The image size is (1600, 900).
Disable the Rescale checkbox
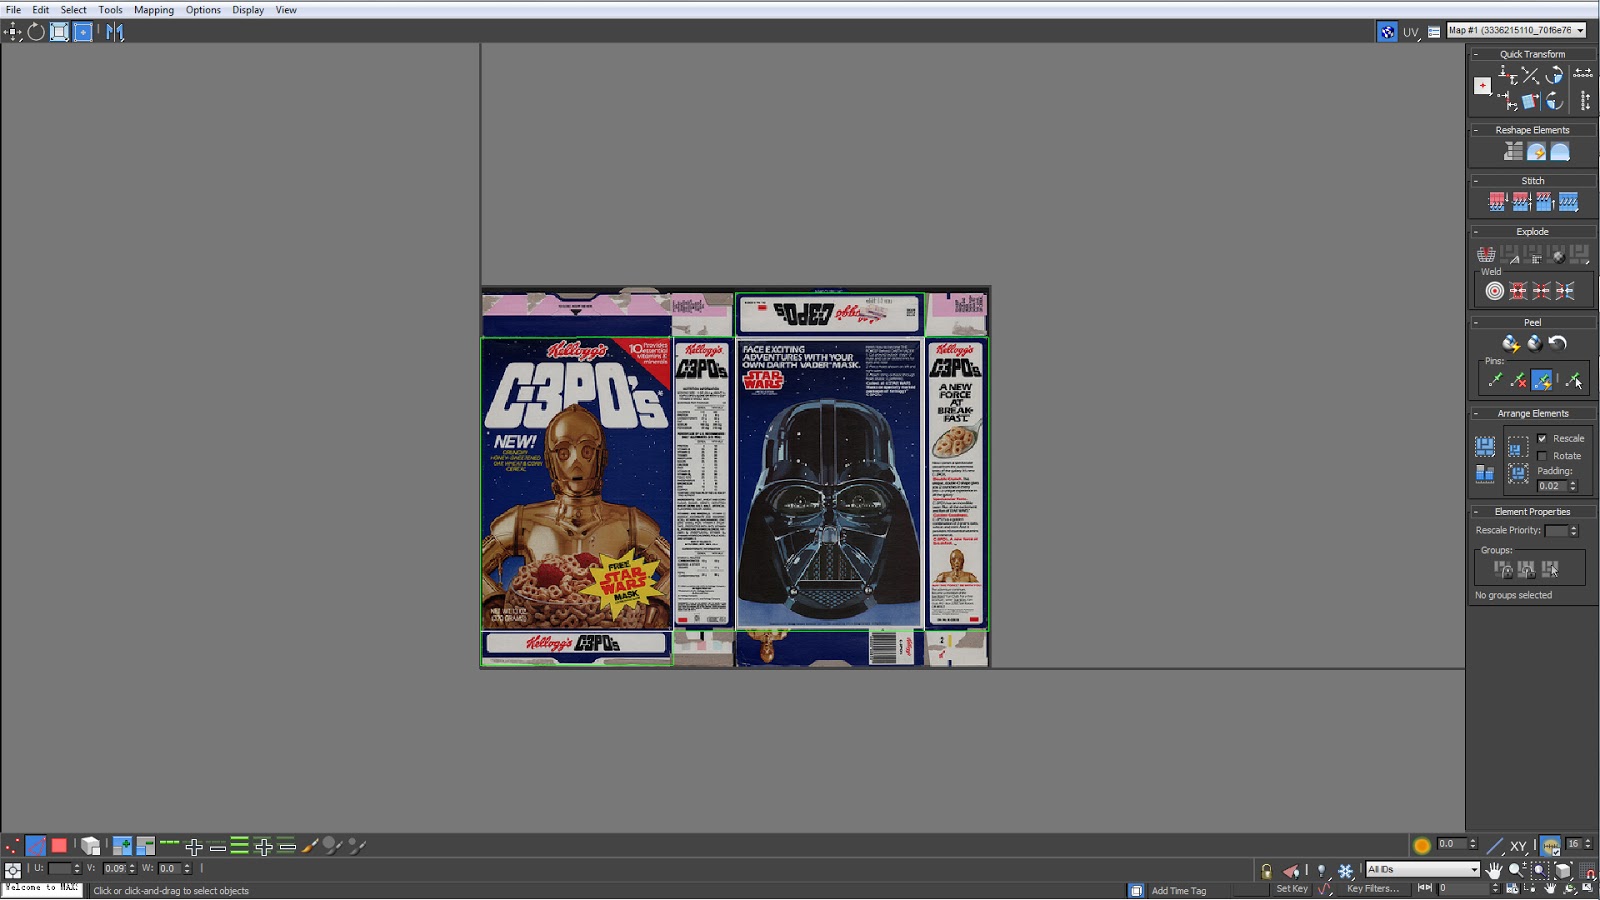click(1542, 439)
